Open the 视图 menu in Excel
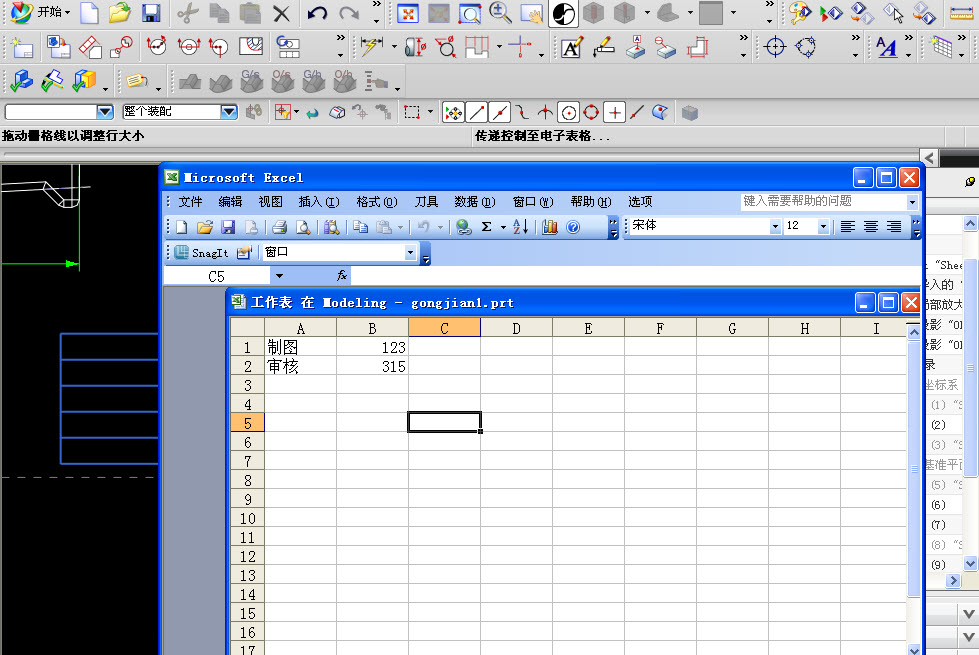This screenshot has width=979, height=655. point(270,202)
